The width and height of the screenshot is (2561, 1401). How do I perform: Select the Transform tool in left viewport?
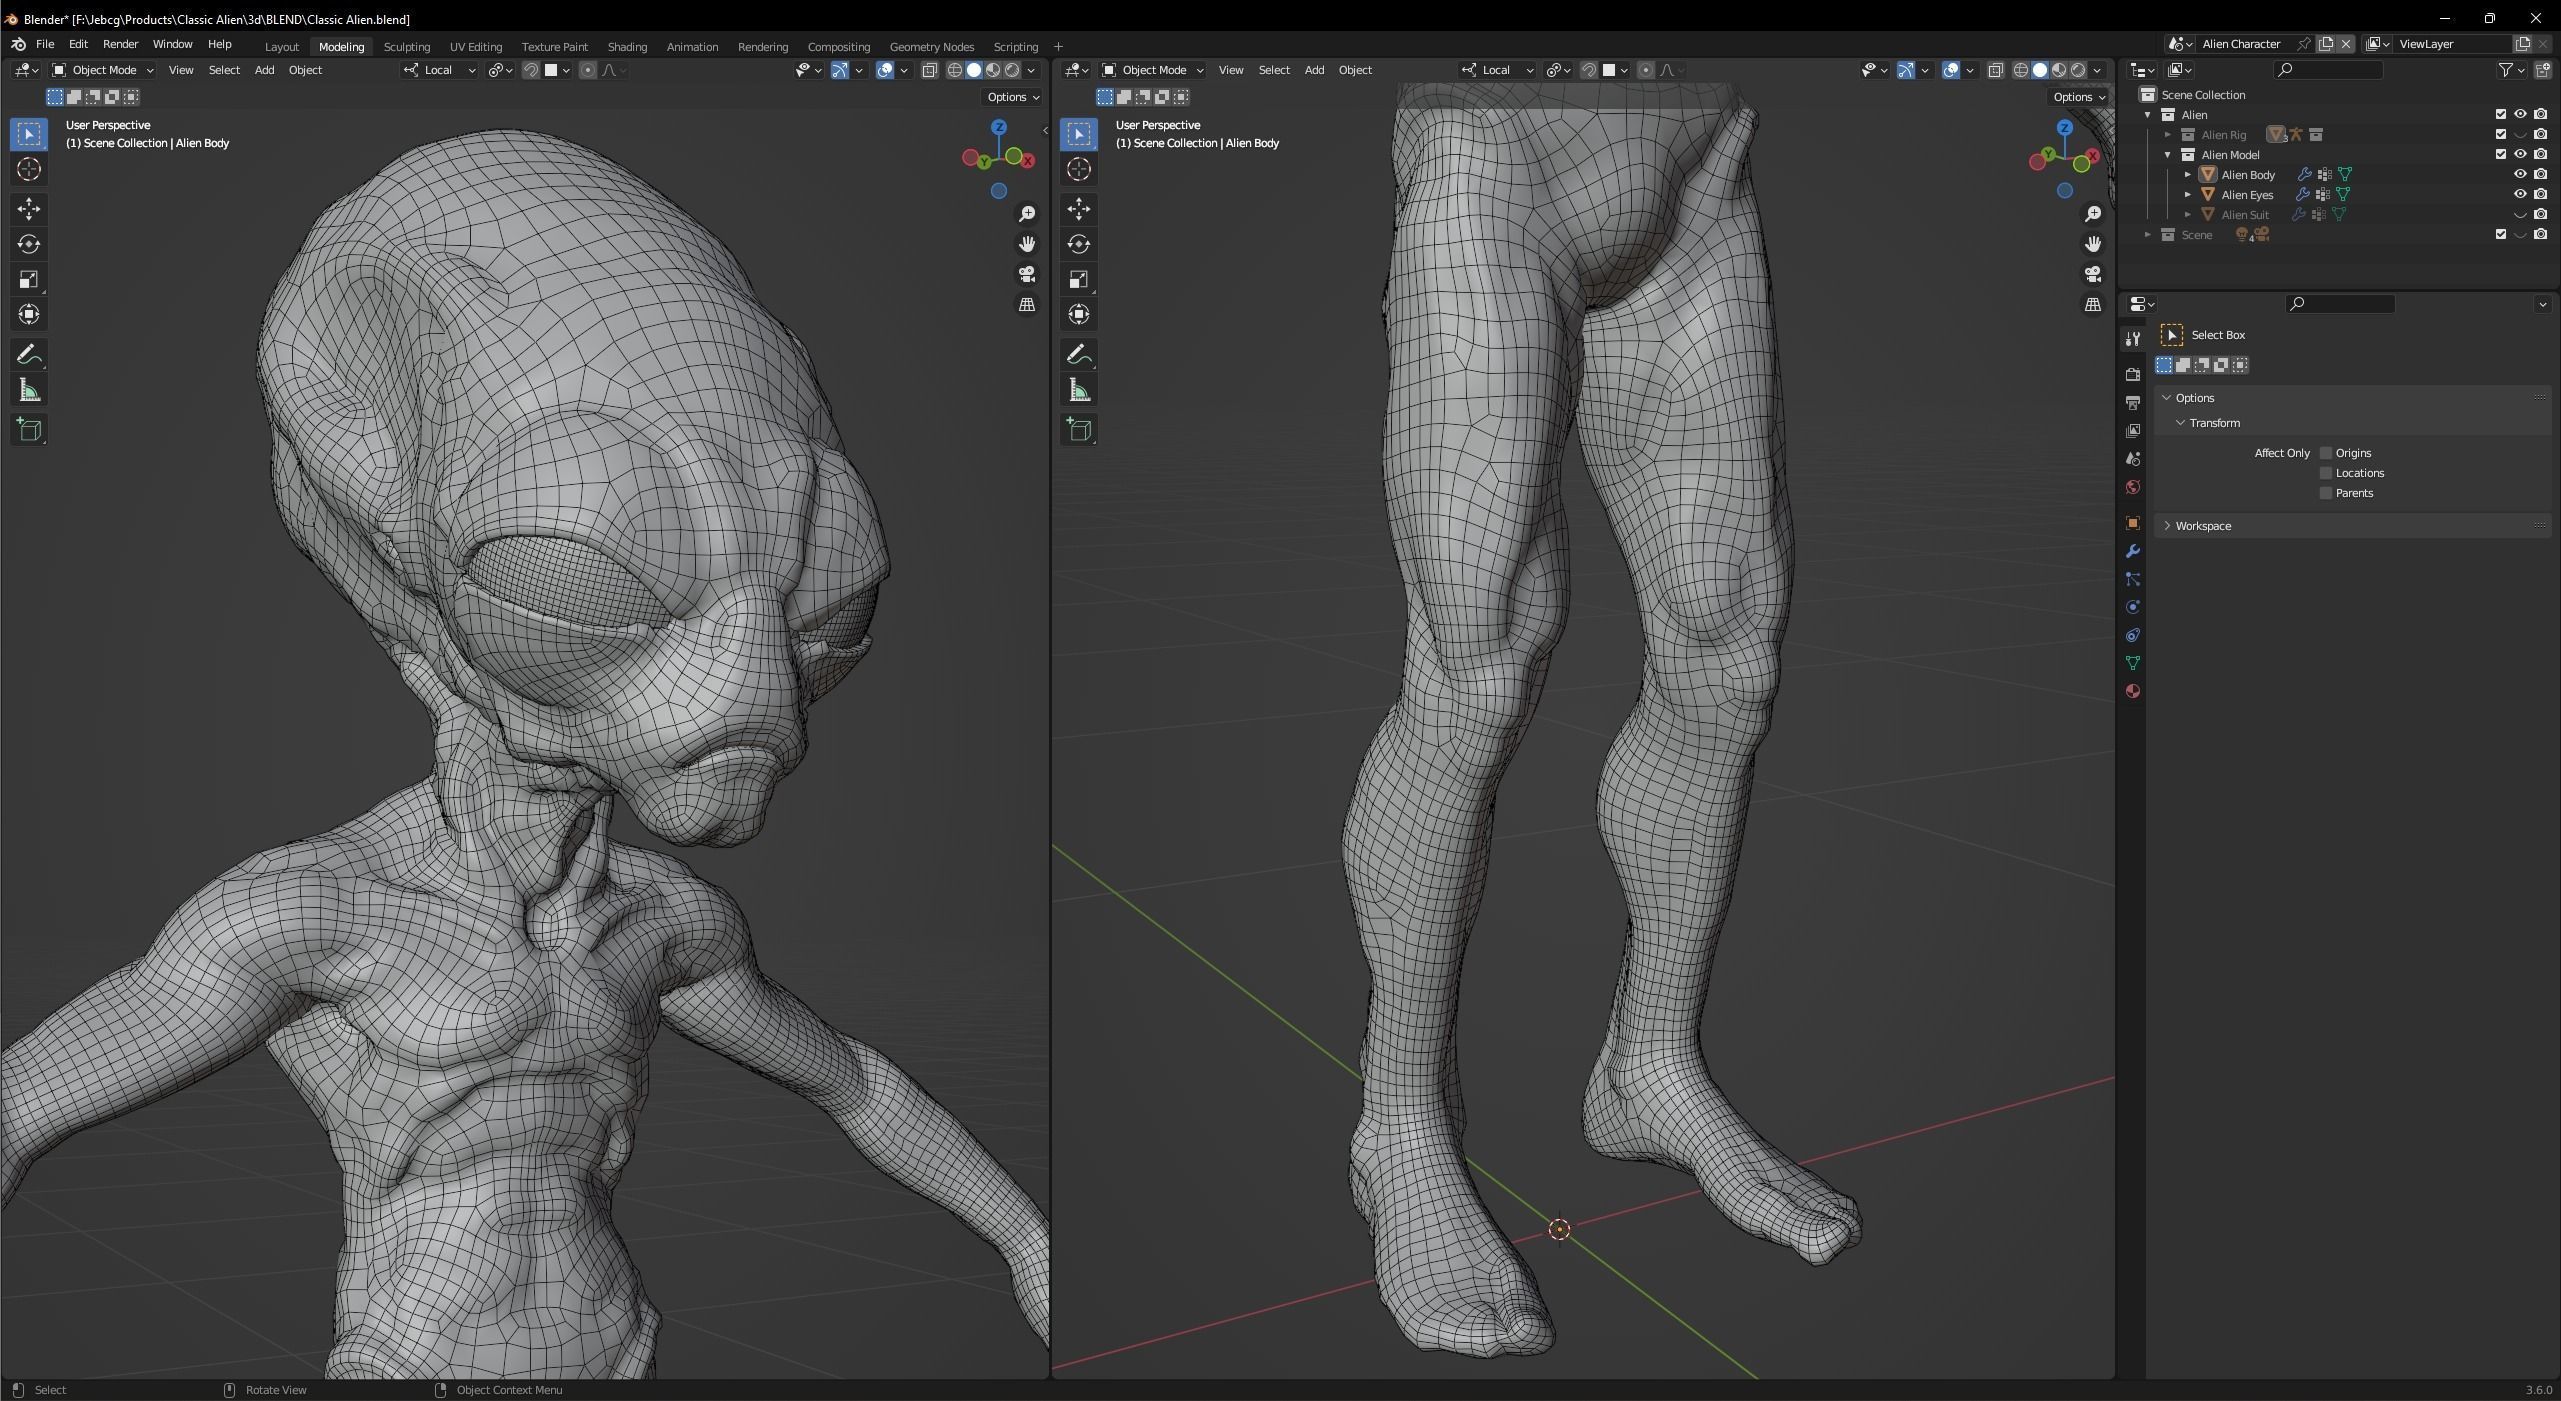tap(29, 314)
